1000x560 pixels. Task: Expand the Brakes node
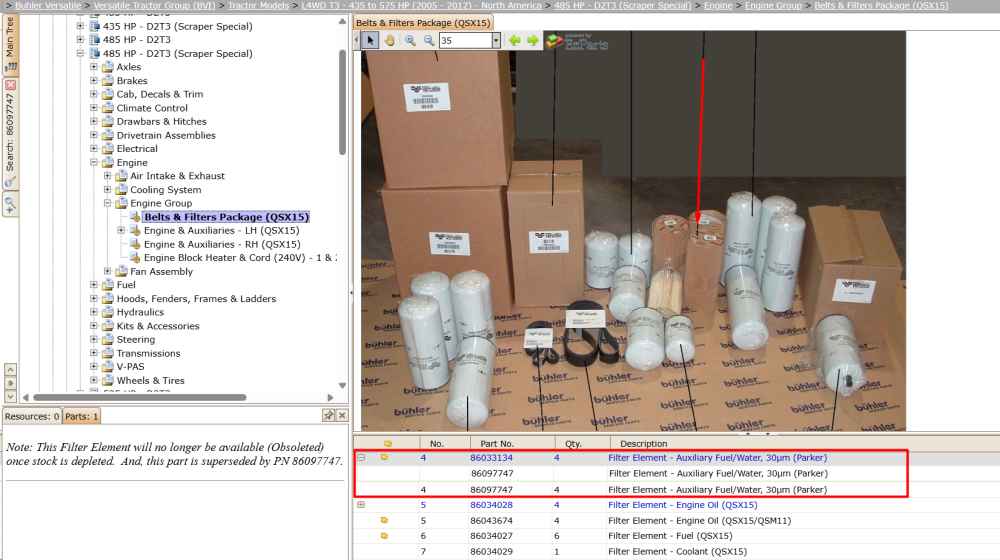tap(94, 80)
